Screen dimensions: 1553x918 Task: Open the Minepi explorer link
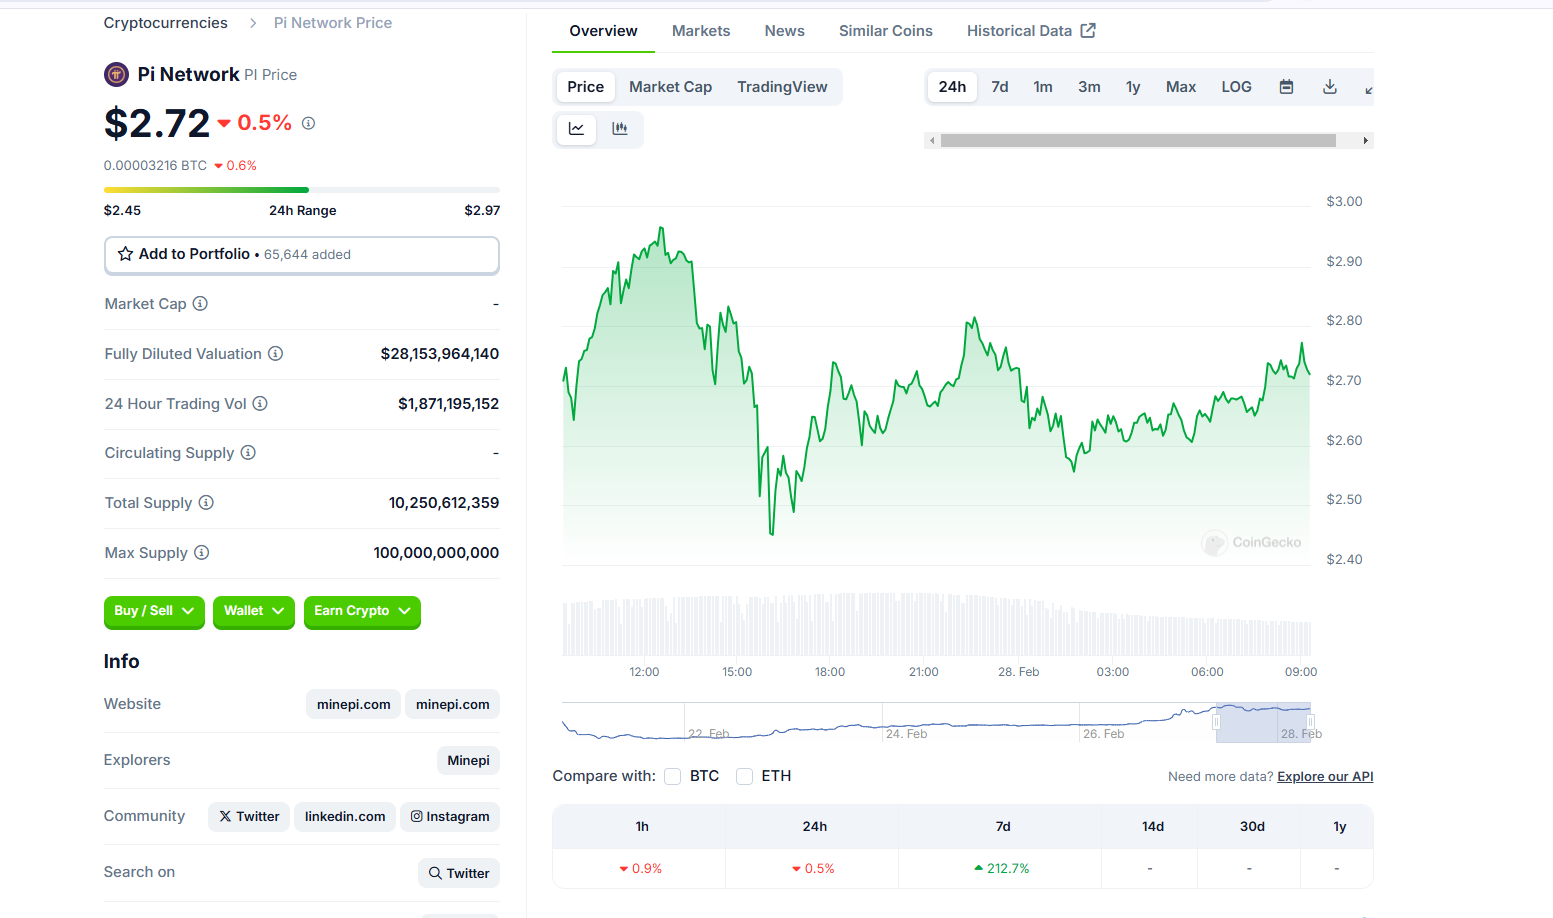tap(468, 761)
